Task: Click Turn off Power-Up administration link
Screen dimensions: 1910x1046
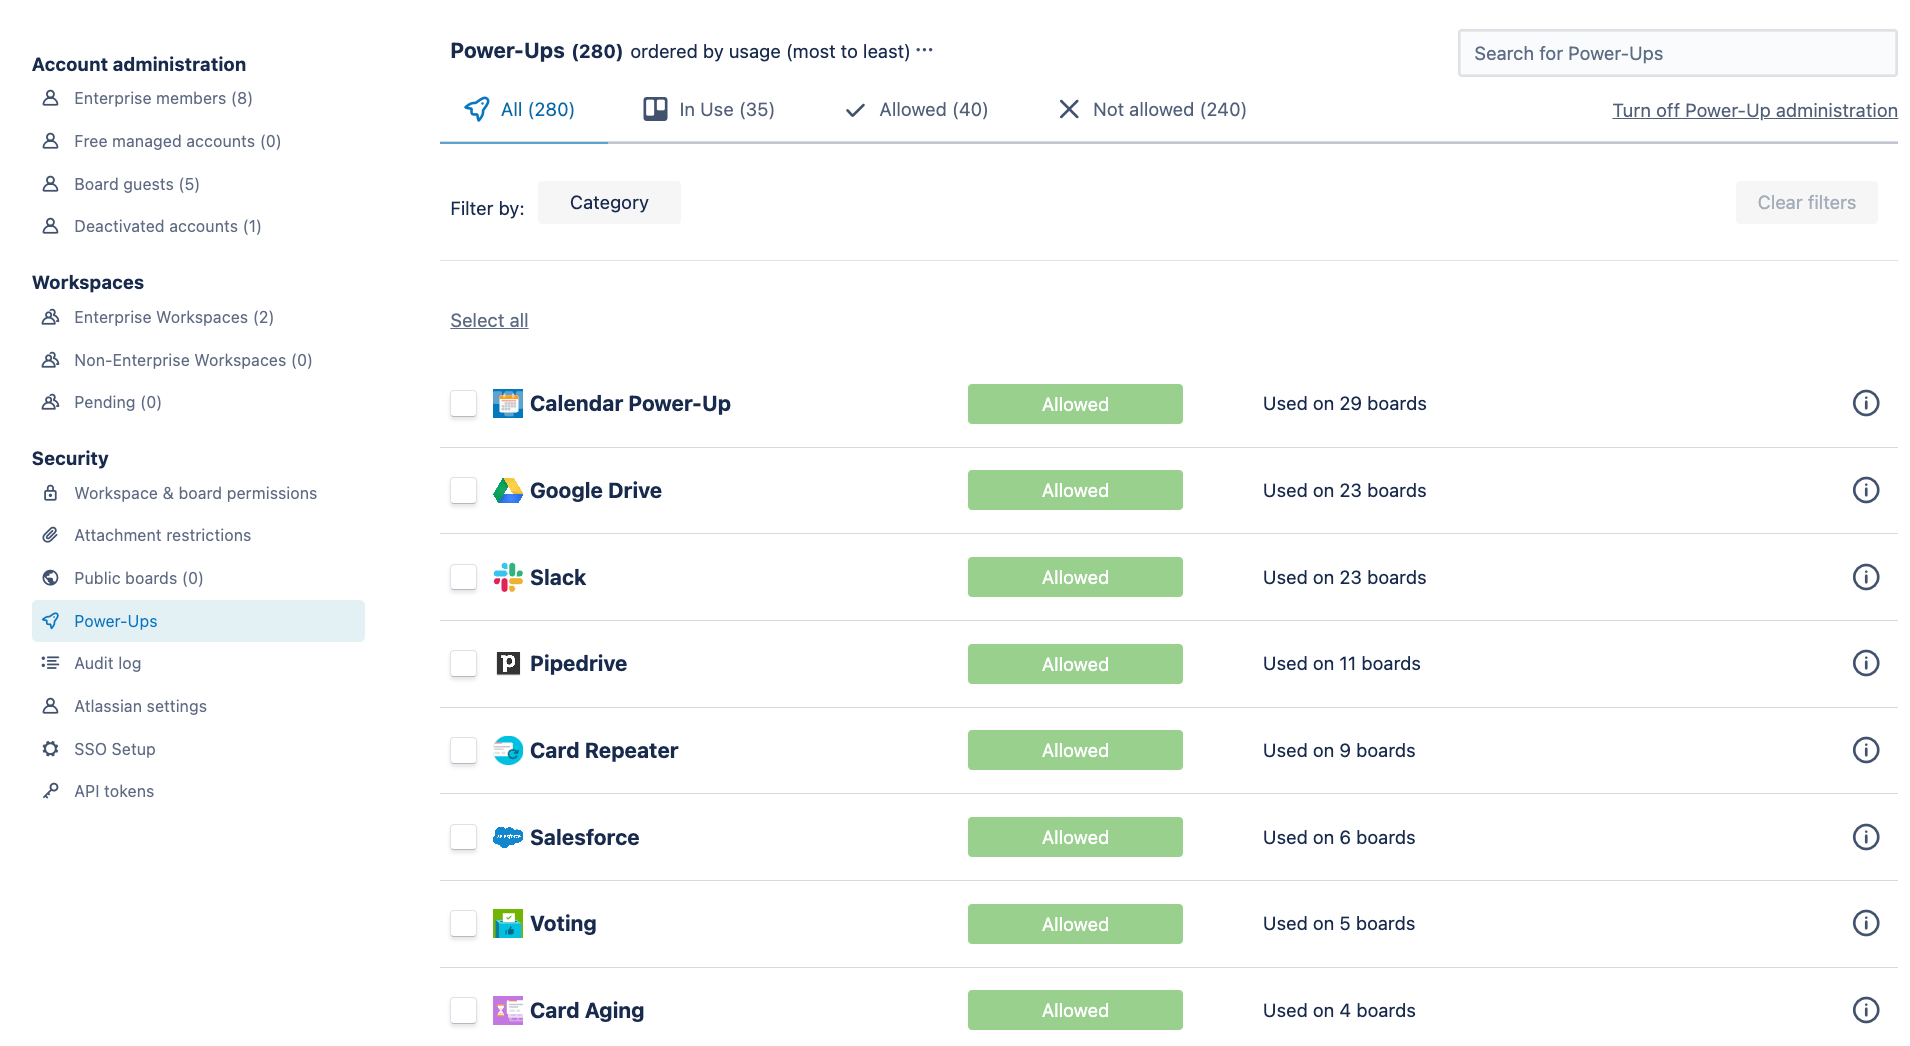Action: [x=1755, y=110]
